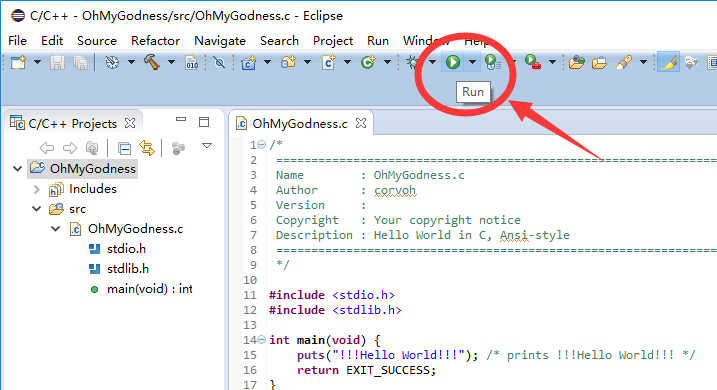Click the Collapse All icon in Projects view
This screenshot has width=717, height=390.
pos(124,148)
